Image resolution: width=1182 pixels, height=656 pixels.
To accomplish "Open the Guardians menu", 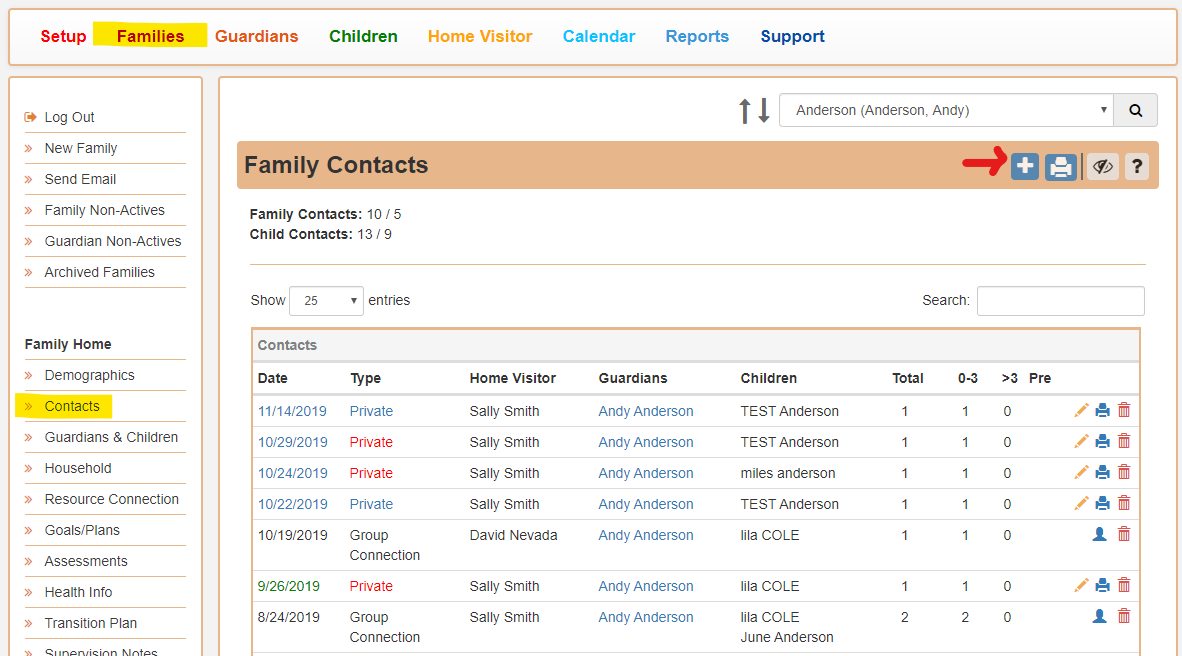I will pos(256,36).
